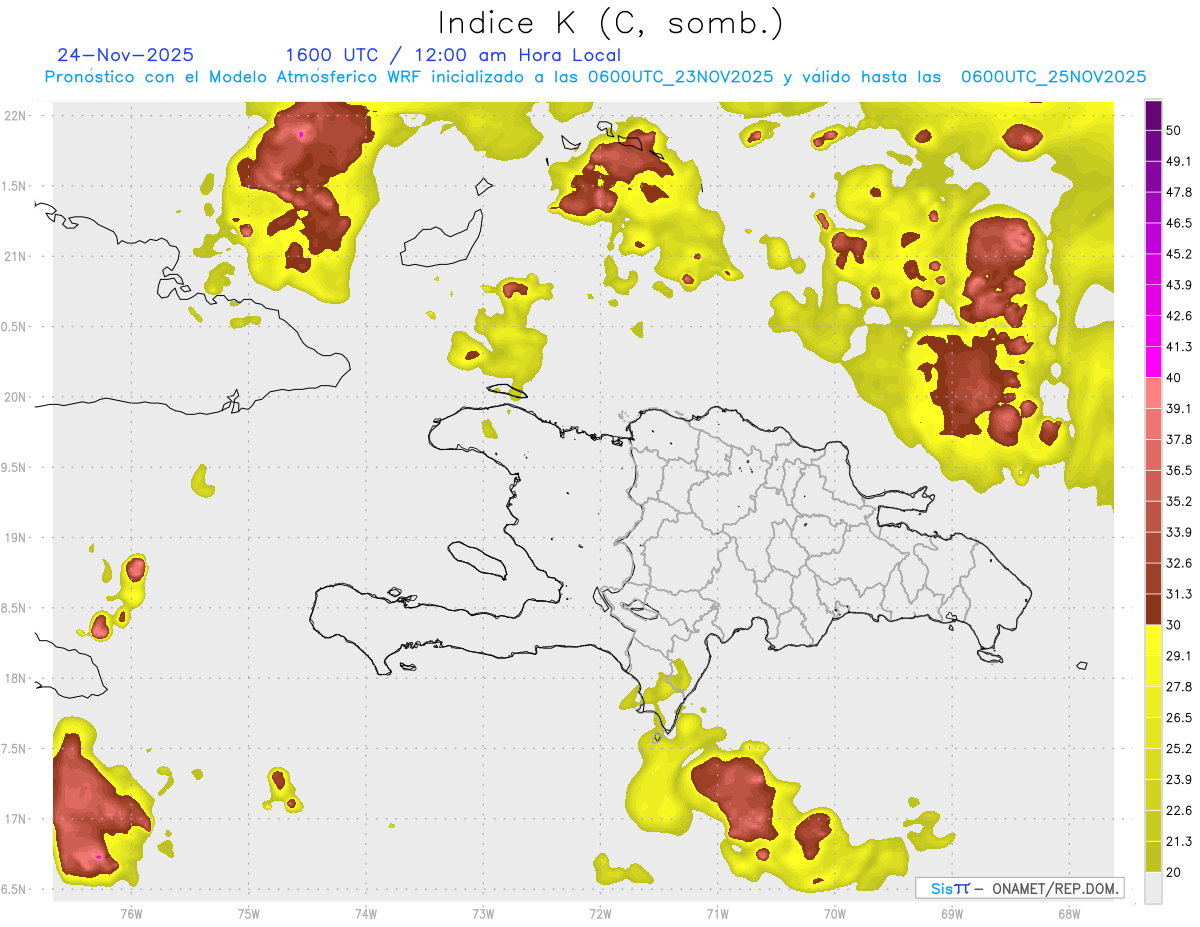This screenshot has width=1200, height=927.
Task: Click the '19N' latitude label
Action: click(15, 538)
